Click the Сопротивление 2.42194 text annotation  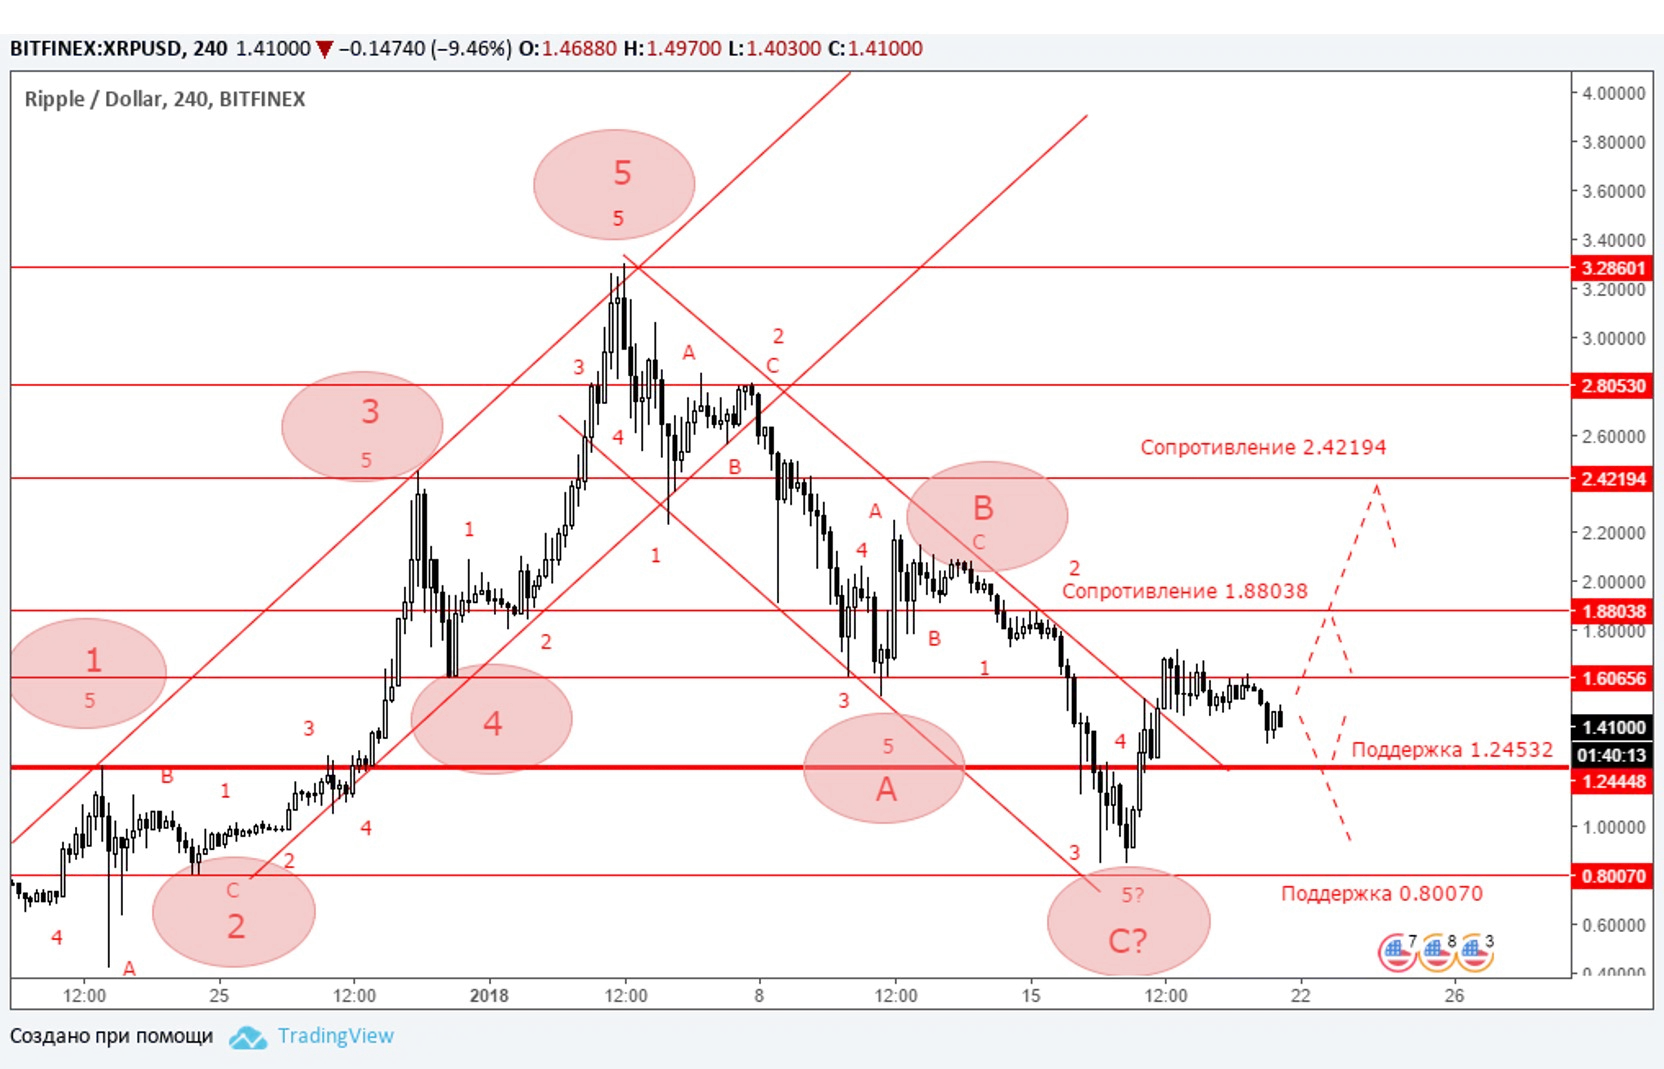[1263, 447]
